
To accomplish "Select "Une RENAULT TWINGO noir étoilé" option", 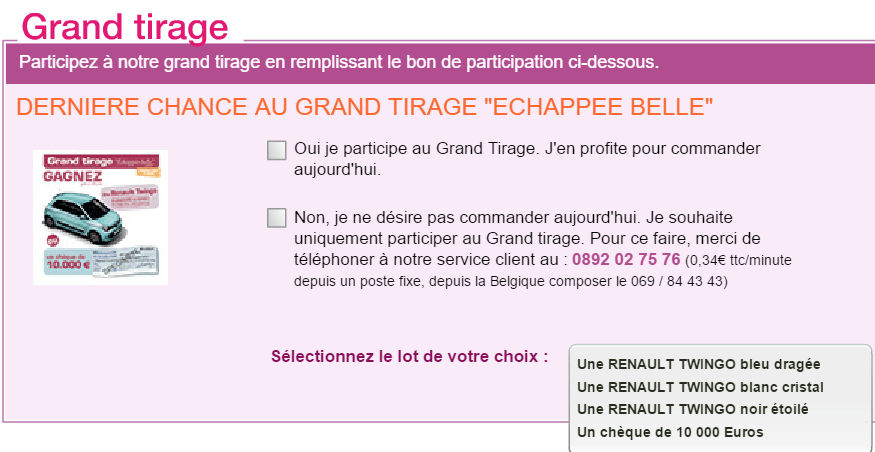I will click(693, 409).
